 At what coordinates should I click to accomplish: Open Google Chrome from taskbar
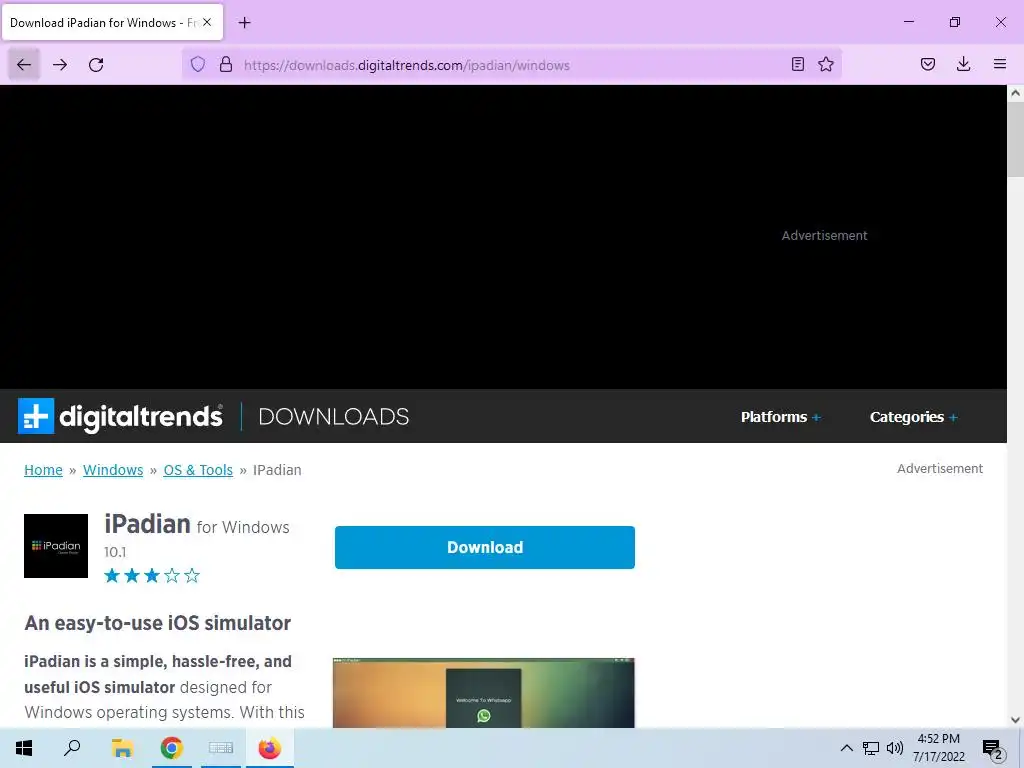tap(172, 748)
